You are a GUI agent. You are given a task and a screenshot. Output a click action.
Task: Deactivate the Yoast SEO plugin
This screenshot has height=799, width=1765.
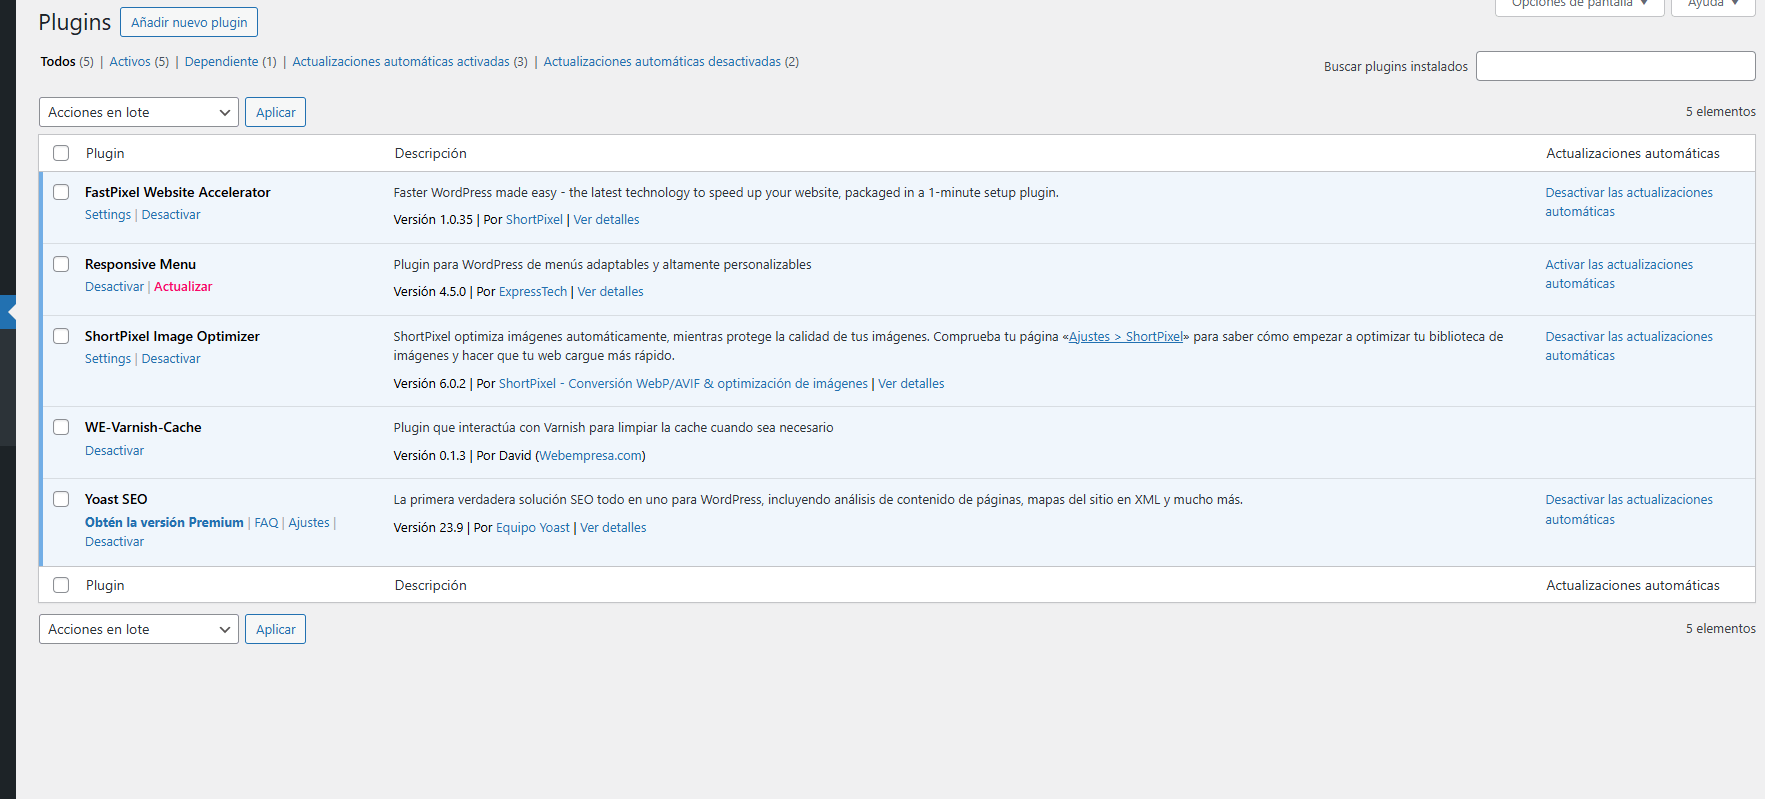pos(114,542)
